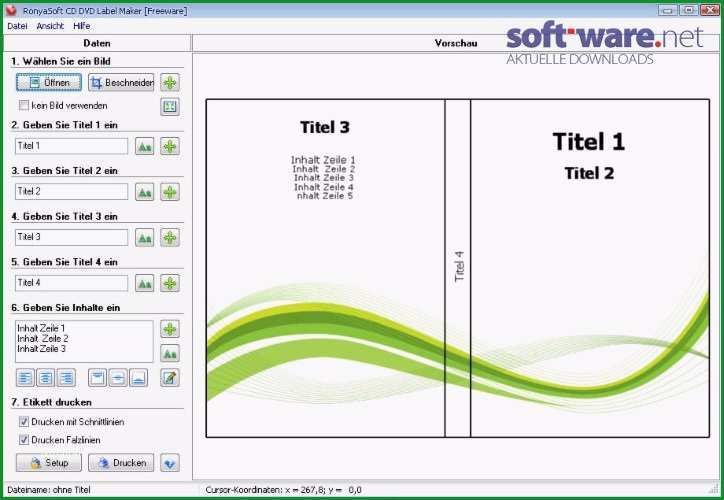Viewport: 724px width, 500px height.
Task: Open the Hilfe menu
Action: pos(82,26)
